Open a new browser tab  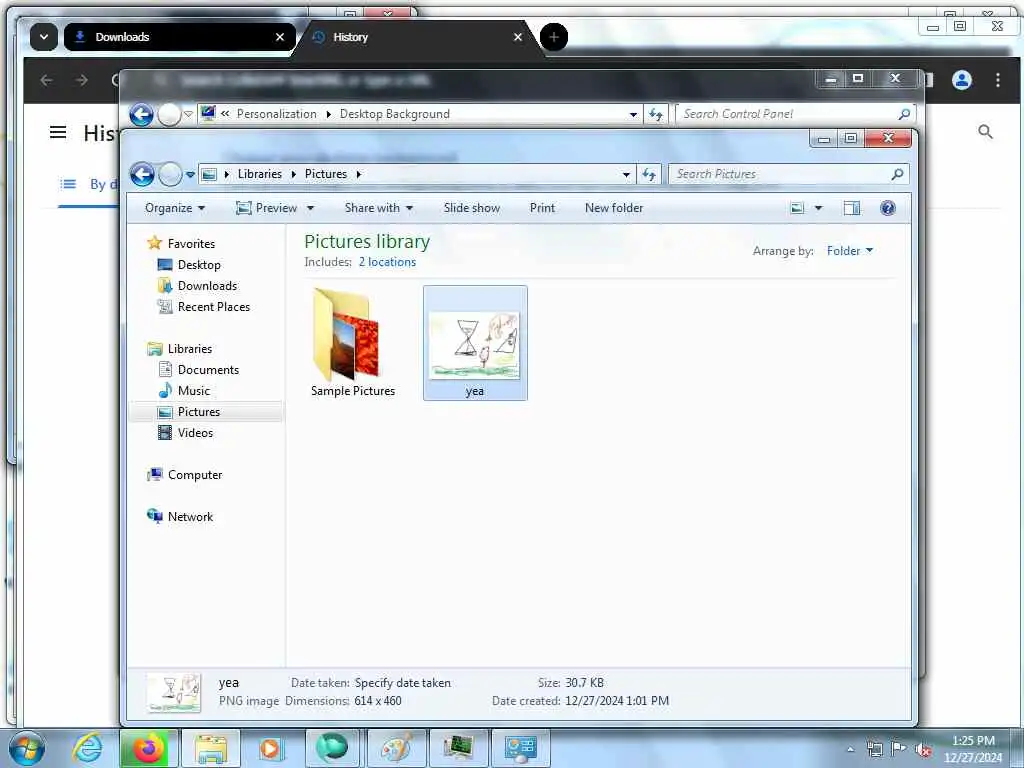coord(554,37)
